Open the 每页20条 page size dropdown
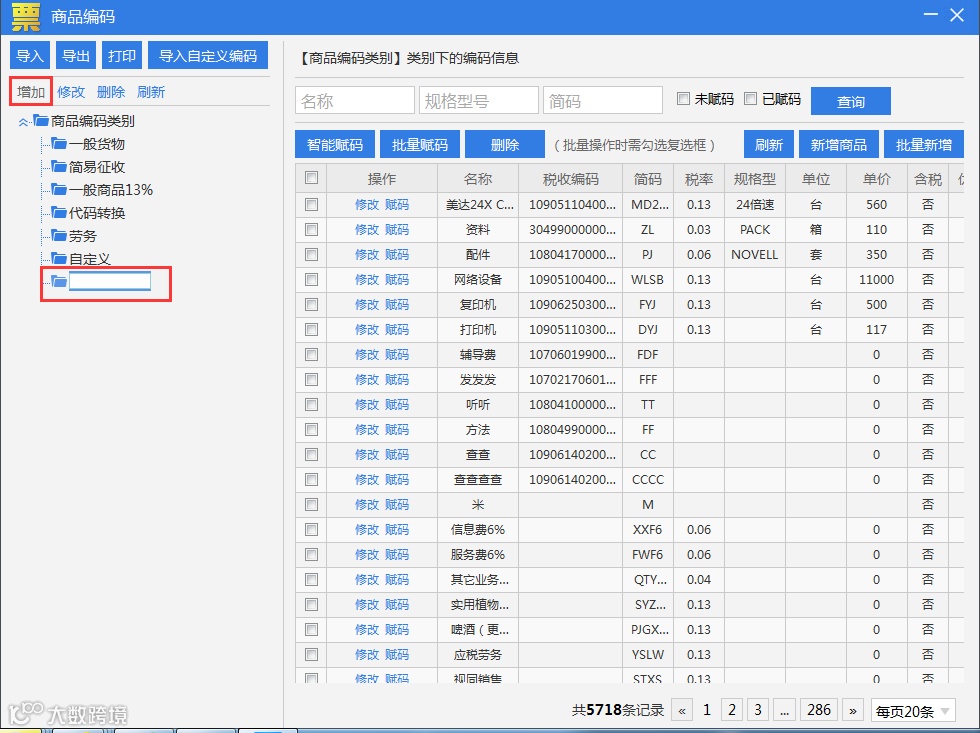 (913, 711)
